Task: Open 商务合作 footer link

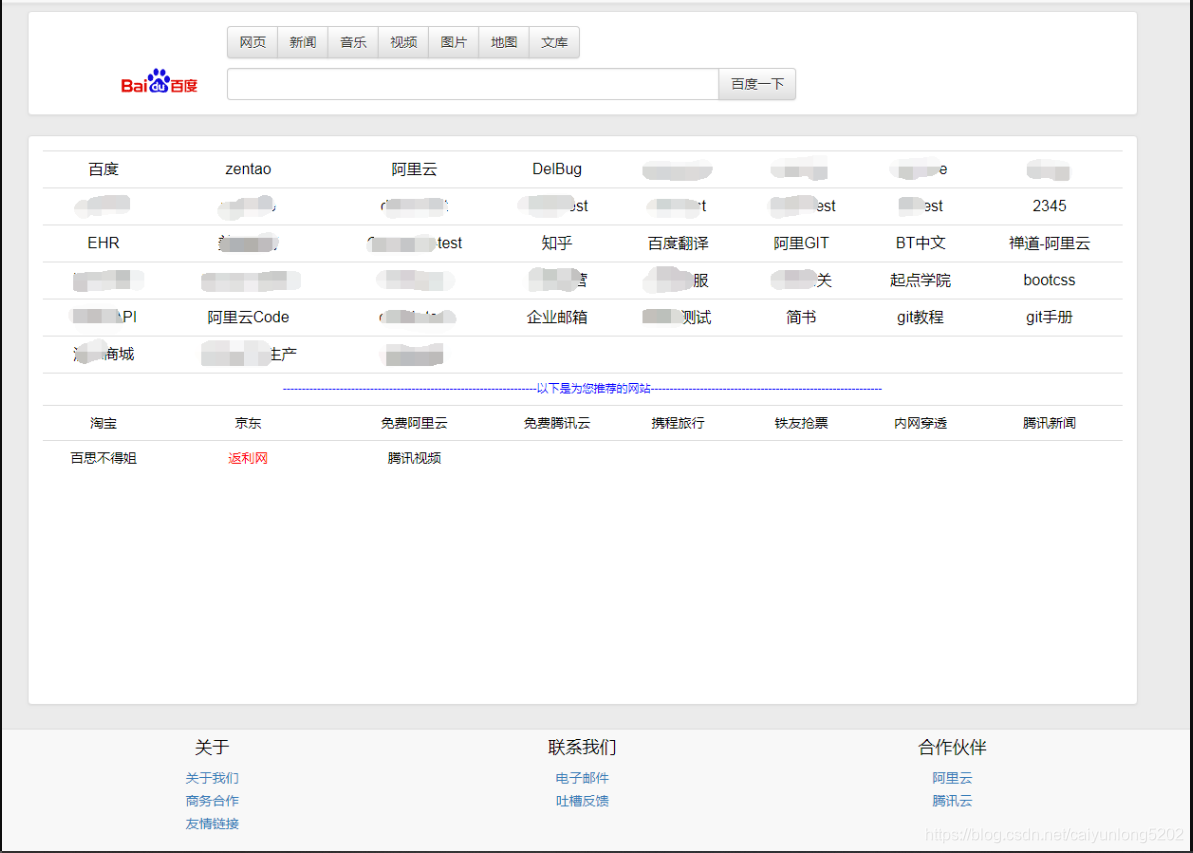Action: click(212, 801)
